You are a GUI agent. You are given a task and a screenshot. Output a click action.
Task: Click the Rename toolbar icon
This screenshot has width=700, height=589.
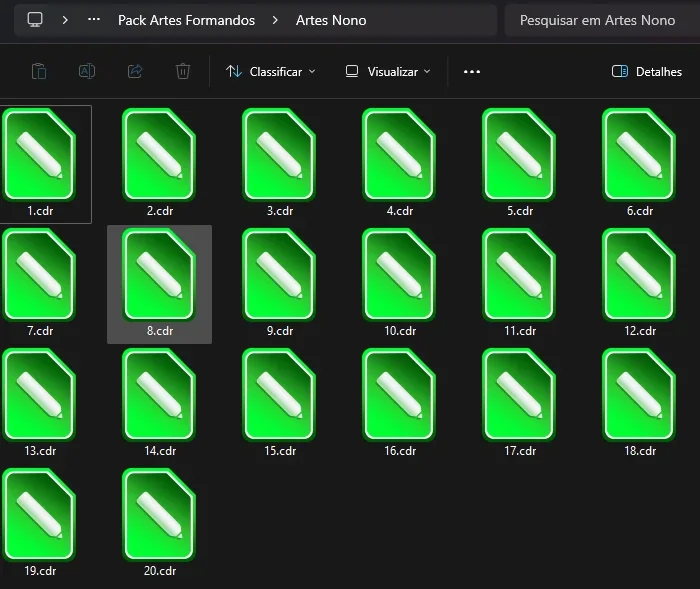87,71
